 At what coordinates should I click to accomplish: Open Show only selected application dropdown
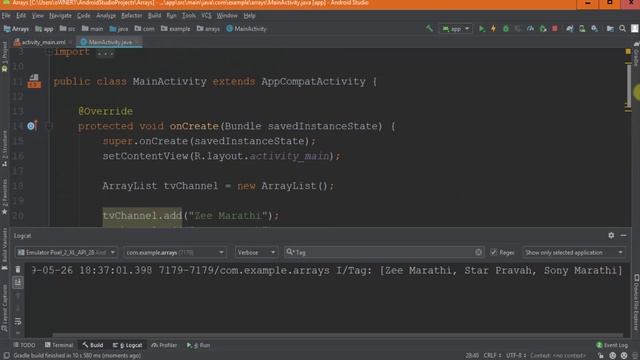(x=573, y=252)
